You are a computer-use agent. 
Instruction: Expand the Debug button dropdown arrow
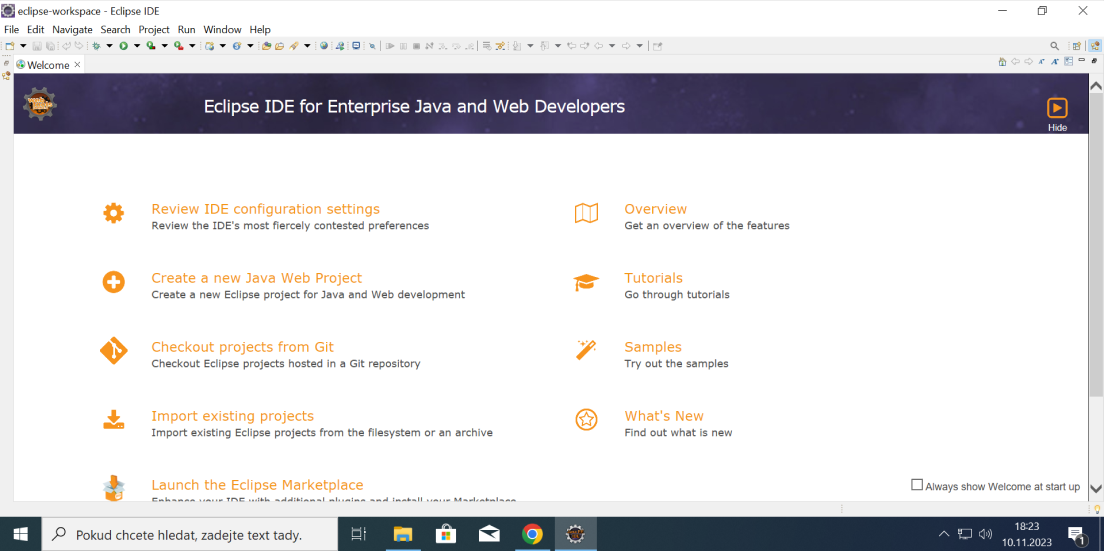tap(109, 46)
